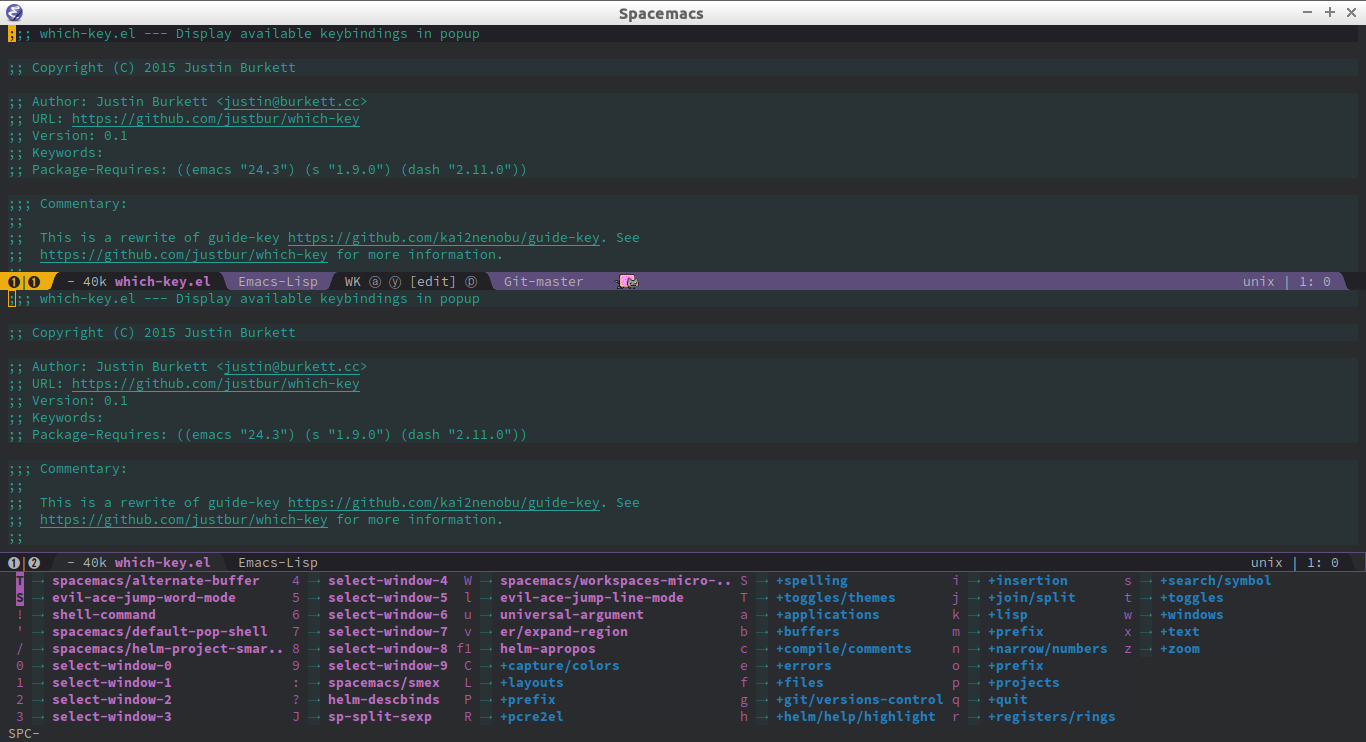
Task: Click the ⓨ minor mode indicator
Action: coord(395,282)
